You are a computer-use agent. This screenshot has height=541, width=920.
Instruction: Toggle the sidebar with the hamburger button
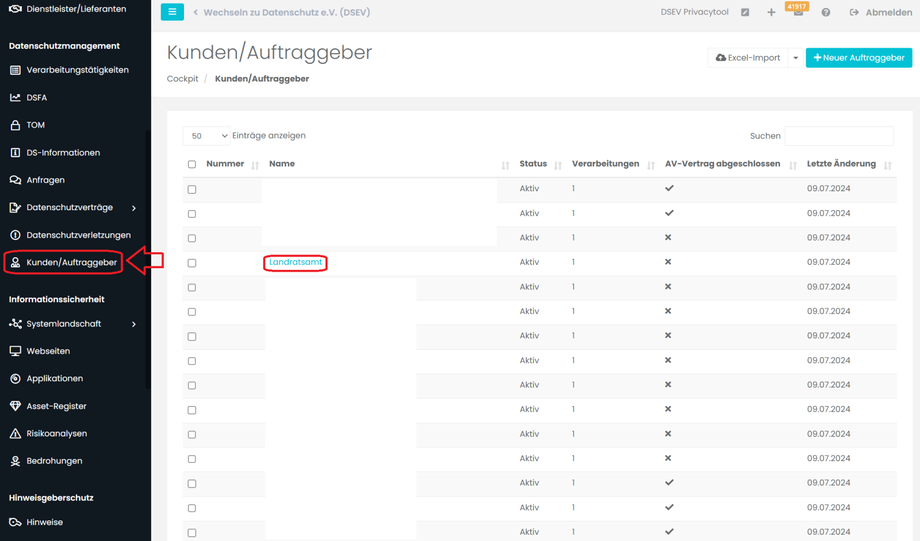pyautogui.click(x=172, y=12)
